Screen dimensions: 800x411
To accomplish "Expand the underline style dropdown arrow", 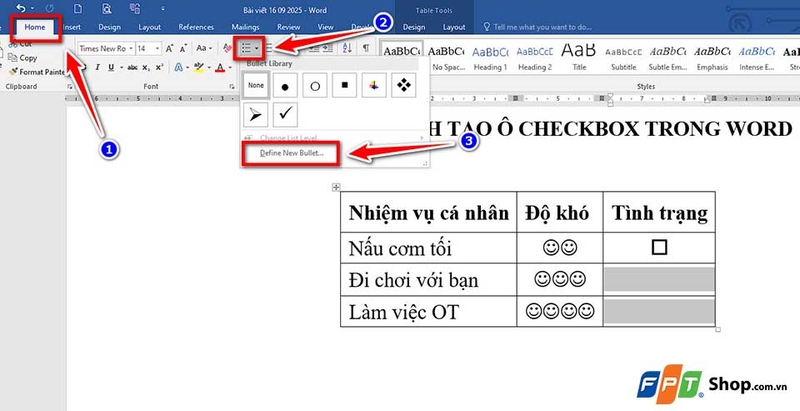I will click(119, 67).
